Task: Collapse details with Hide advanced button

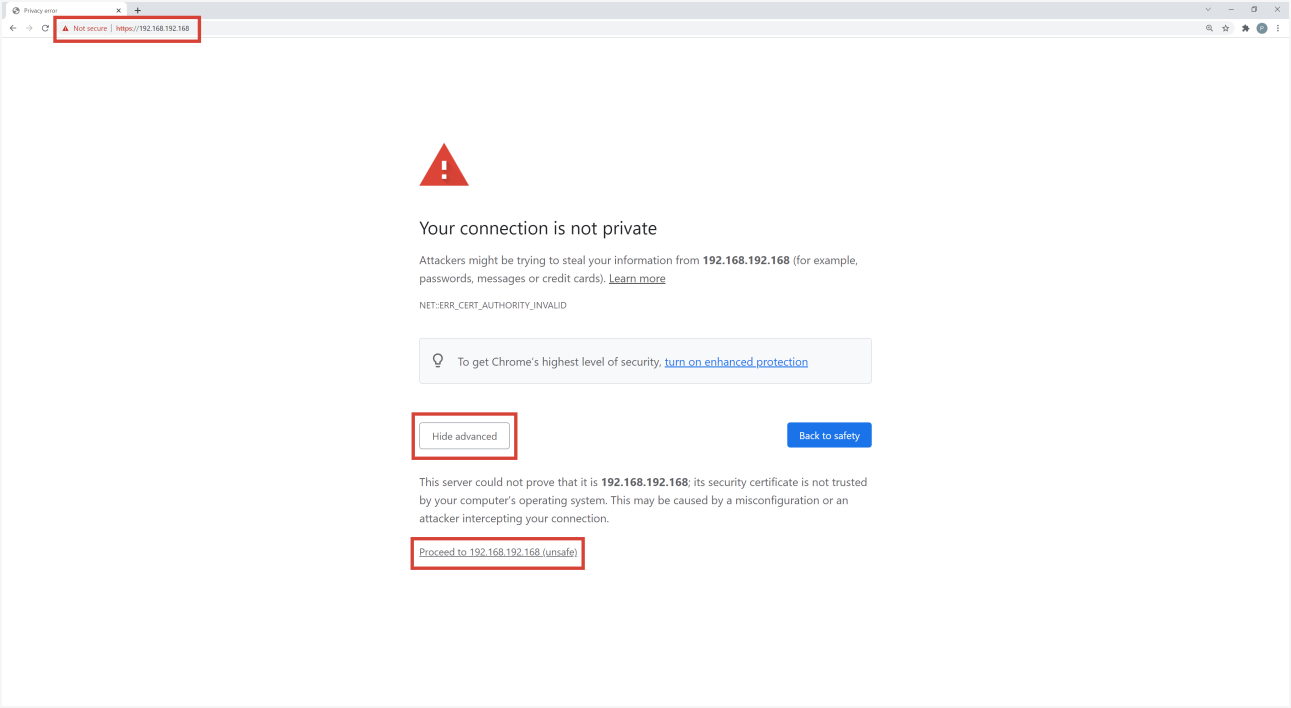Action: [464, 436]
